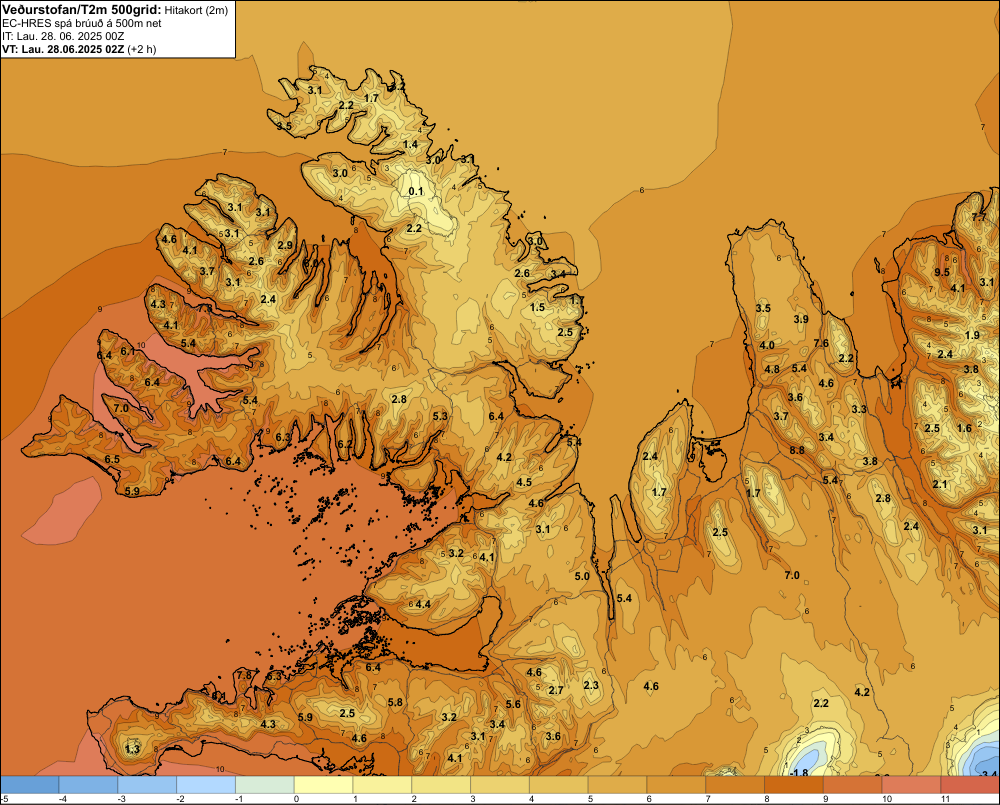Select the '3.9' temperature value
The image size is (1000, 805).
(801, 319)
